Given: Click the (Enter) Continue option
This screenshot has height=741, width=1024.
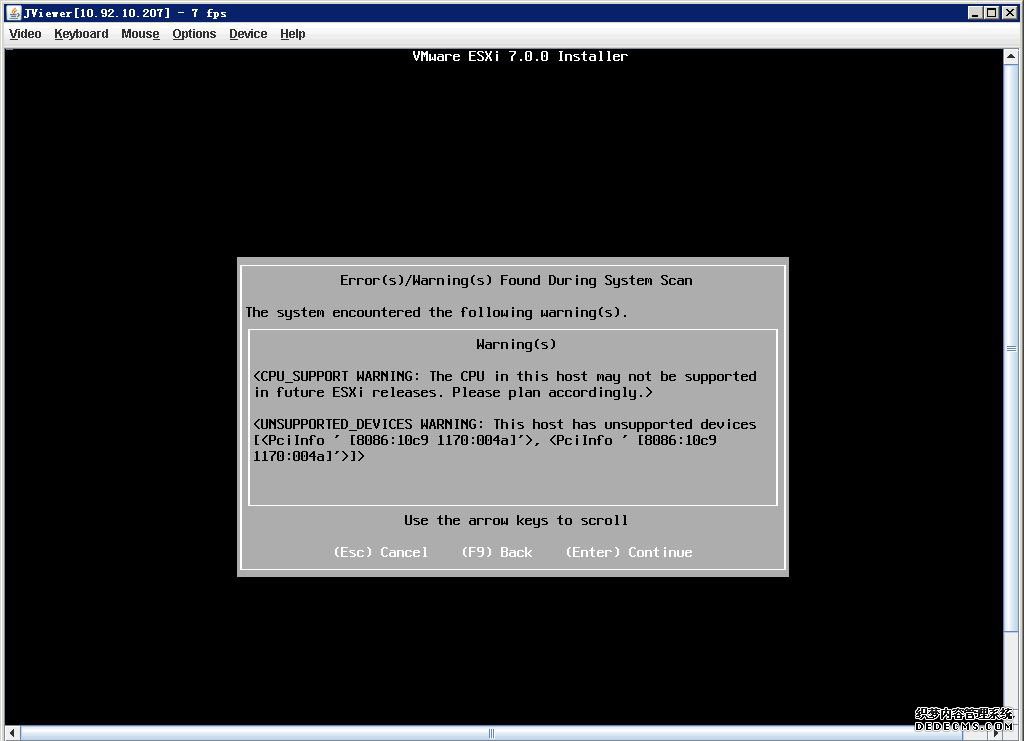Looking at the screenshot, I should pos(628,552).
